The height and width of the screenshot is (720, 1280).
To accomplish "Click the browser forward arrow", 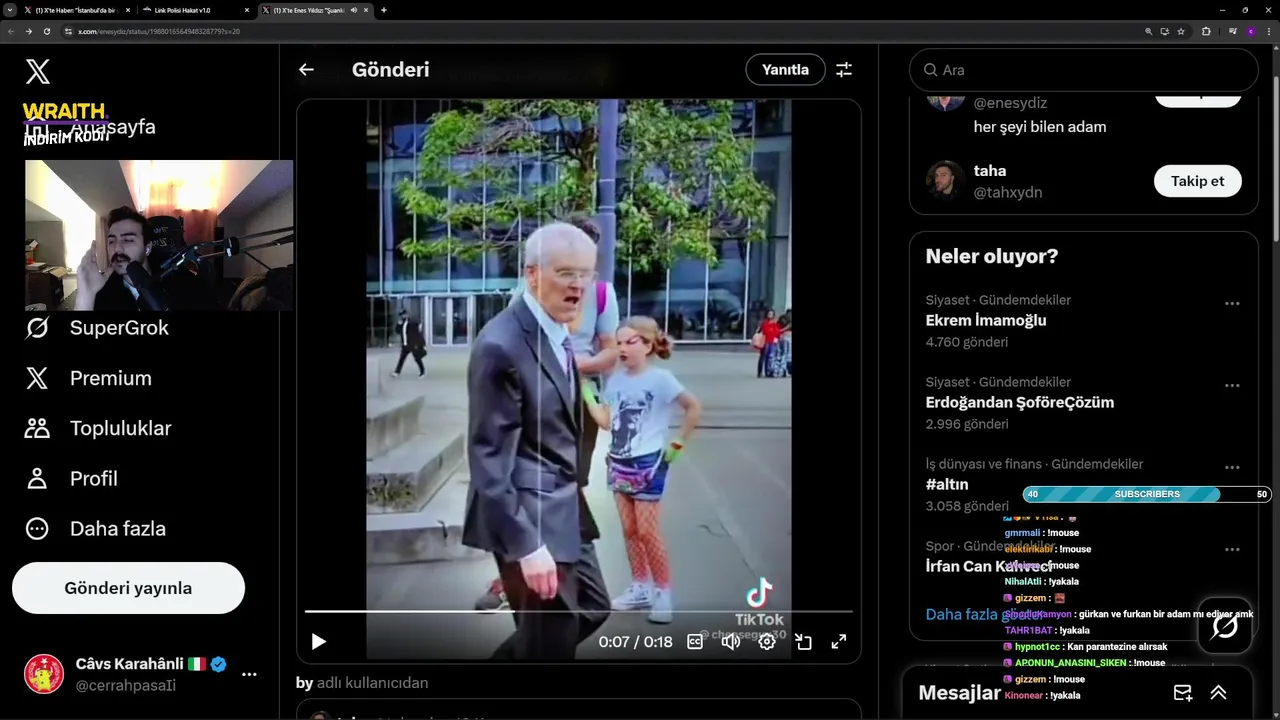I will (29, 31).
